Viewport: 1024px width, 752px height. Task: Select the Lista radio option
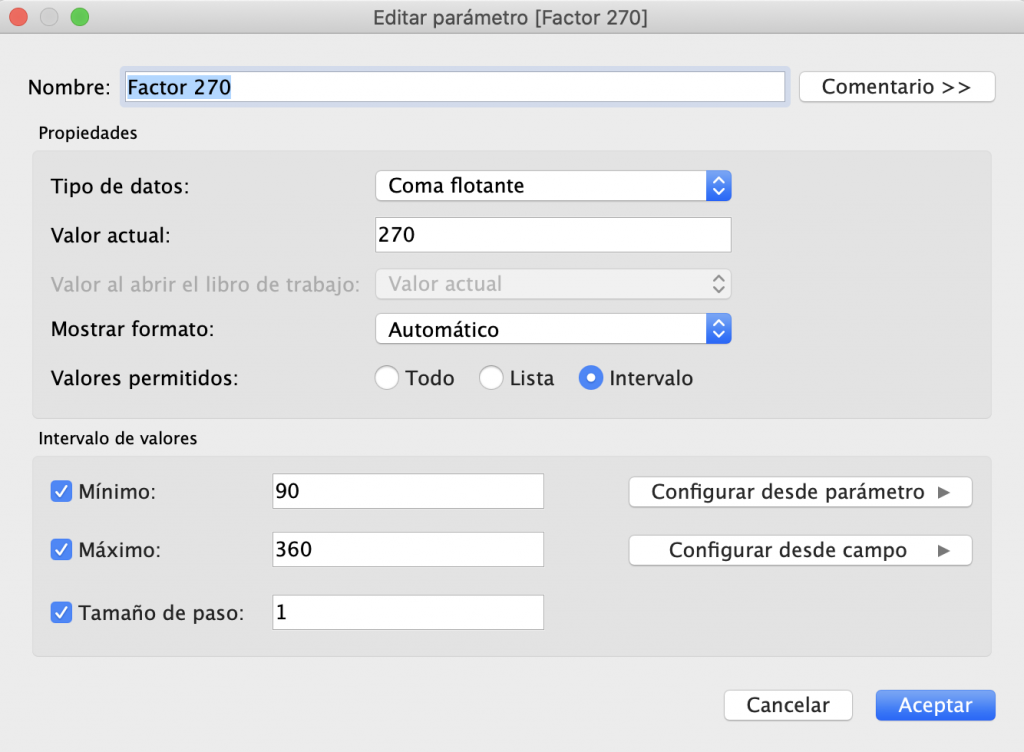coord(491,378)
